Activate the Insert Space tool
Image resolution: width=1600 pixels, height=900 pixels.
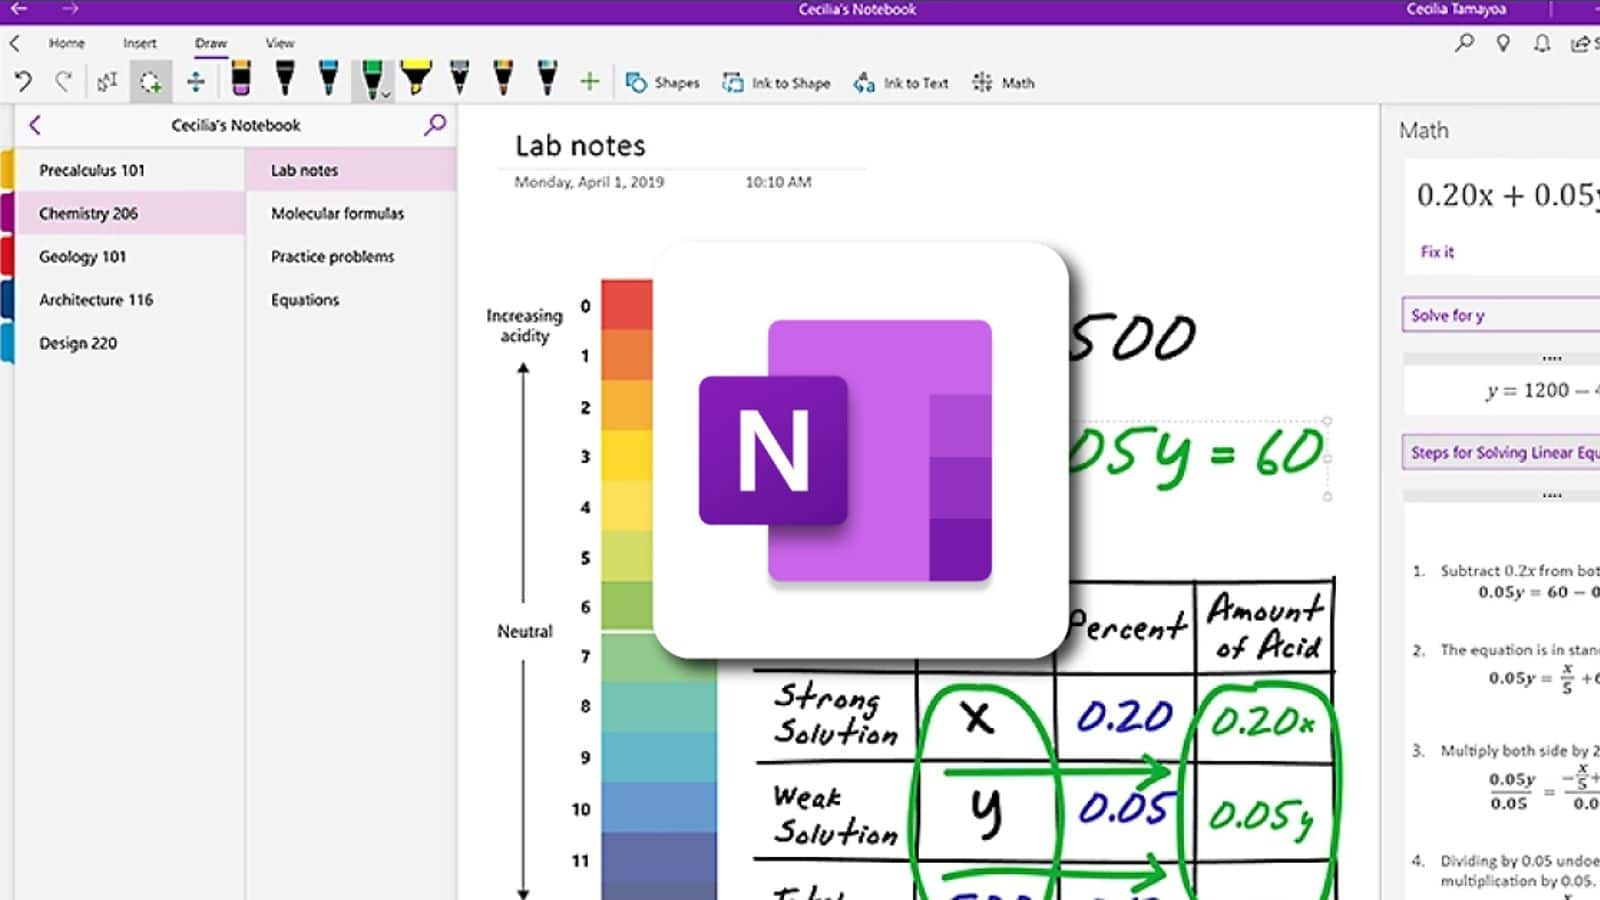click(x=196, y=82)
